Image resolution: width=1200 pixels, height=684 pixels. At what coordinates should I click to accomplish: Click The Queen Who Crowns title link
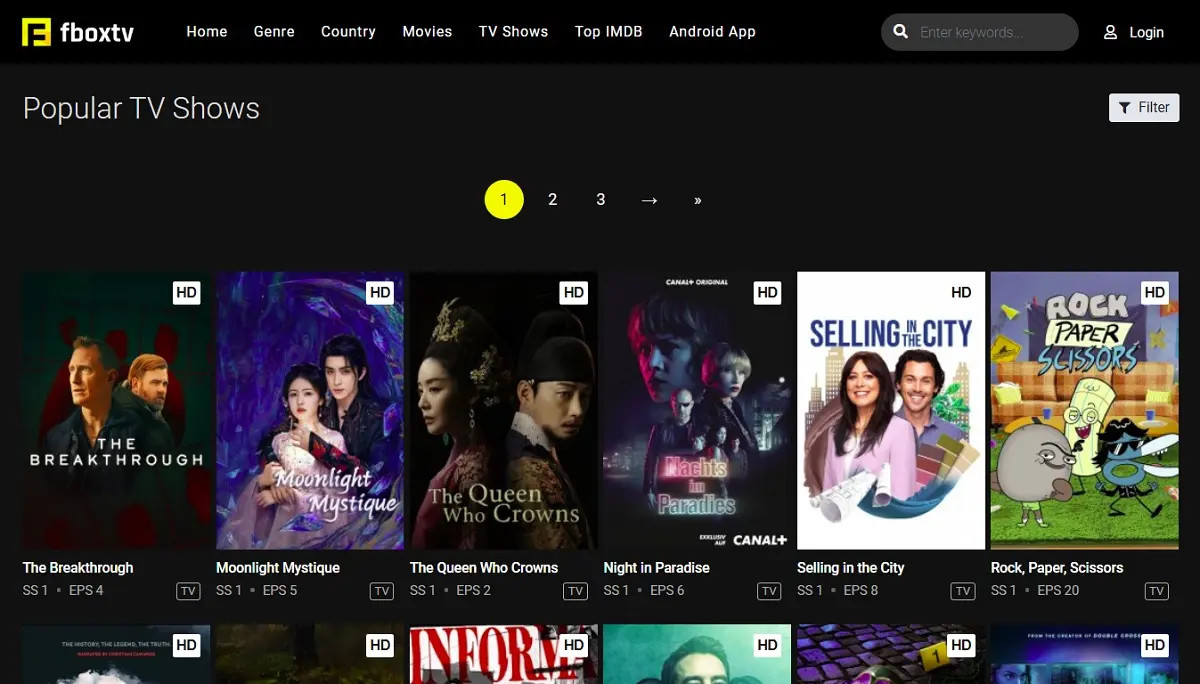pyautogui.click(x=484, y=567)
